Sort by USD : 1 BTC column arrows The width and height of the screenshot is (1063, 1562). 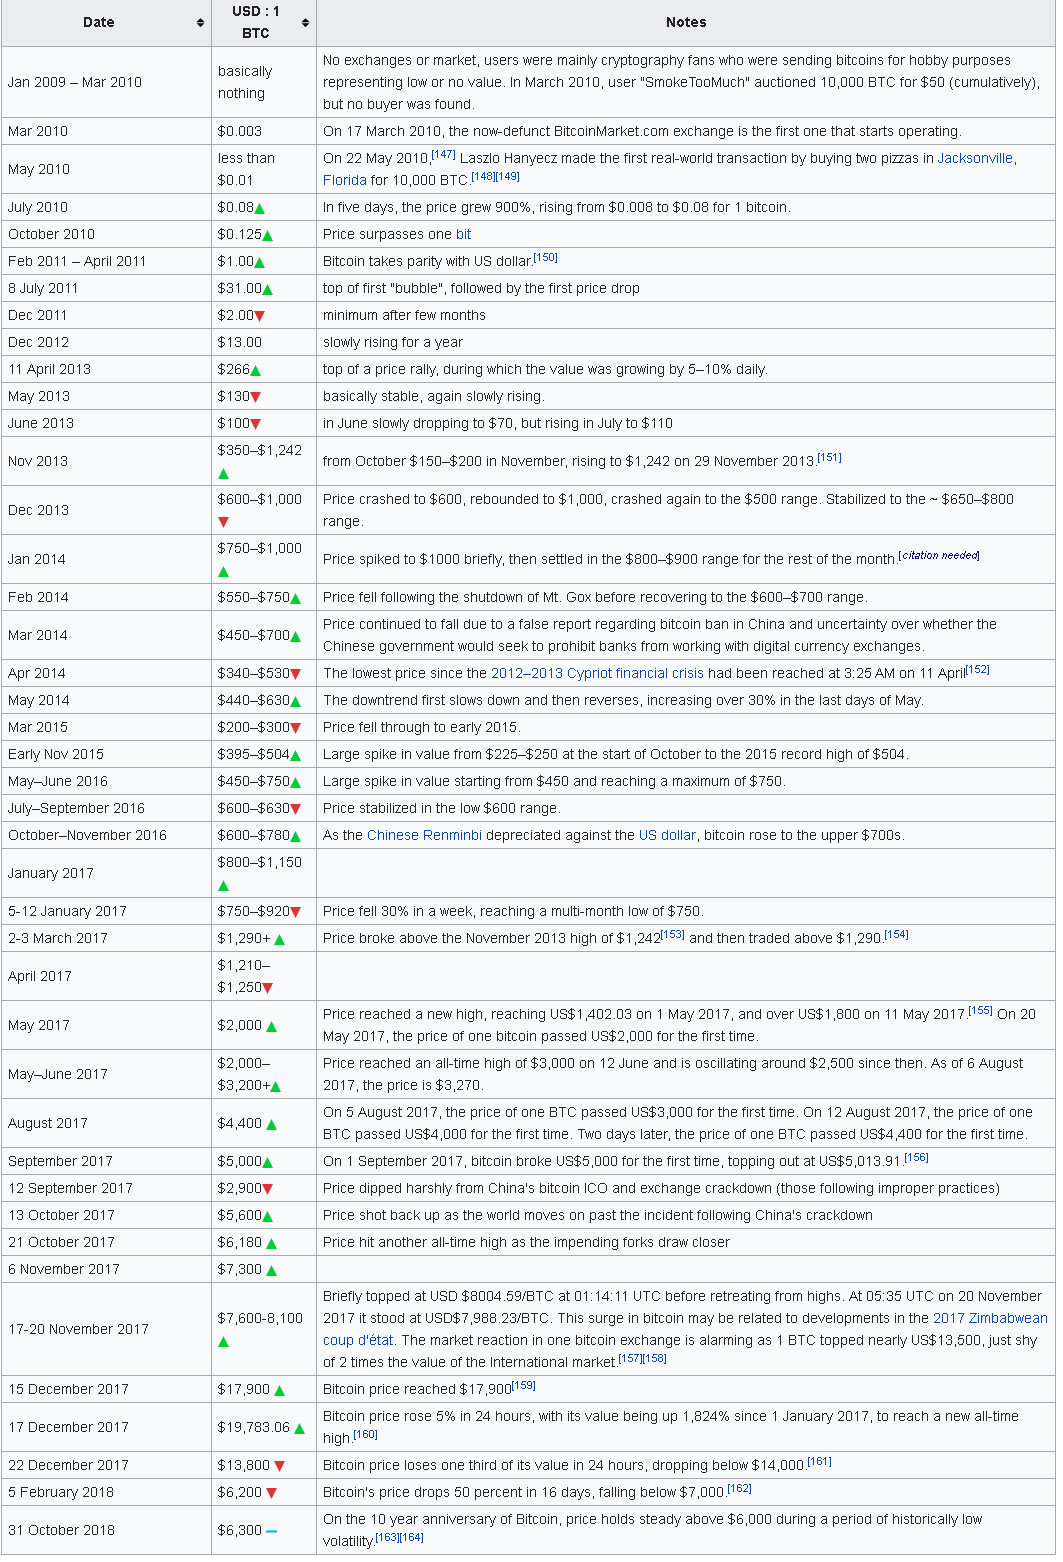[305, 23]
